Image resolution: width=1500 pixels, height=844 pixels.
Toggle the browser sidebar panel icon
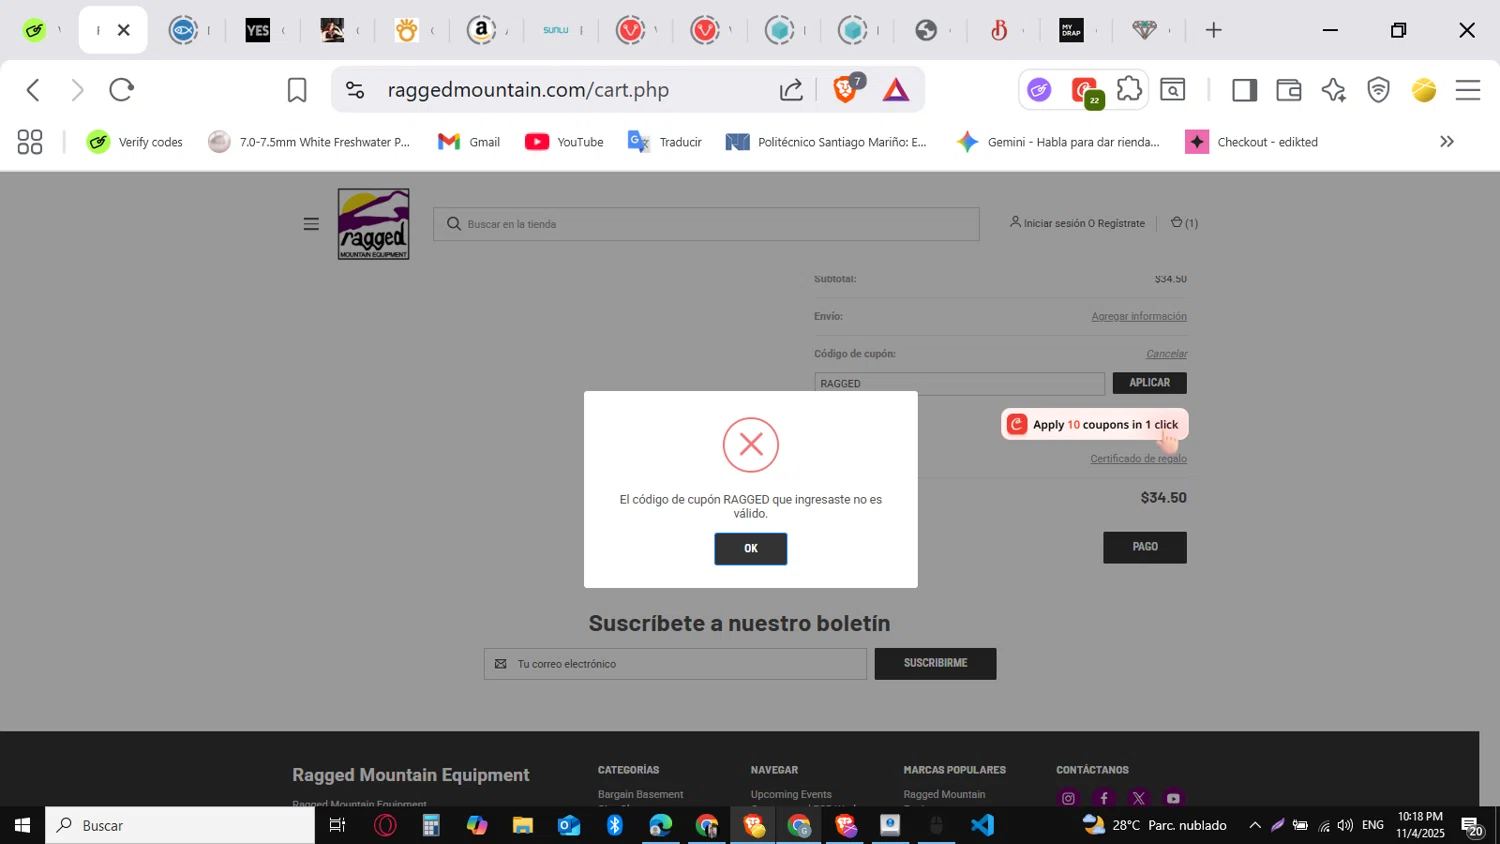(1244, 90)
